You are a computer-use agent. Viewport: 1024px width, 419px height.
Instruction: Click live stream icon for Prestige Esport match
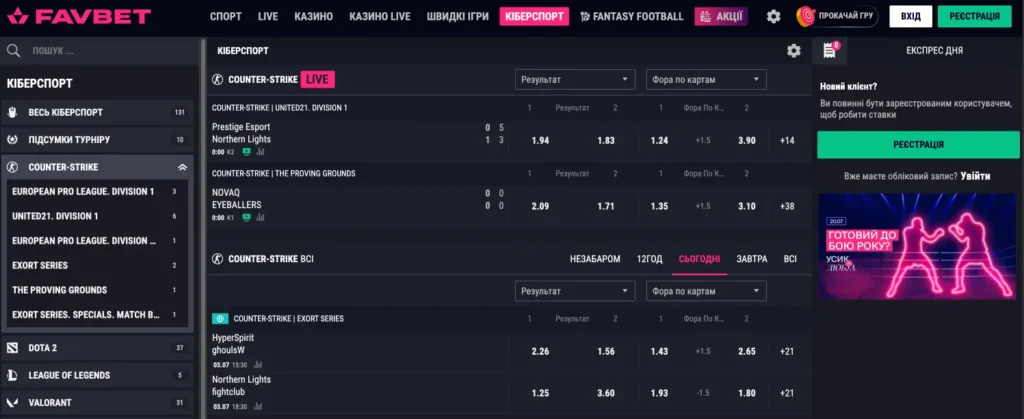click(x=246, y=152)
